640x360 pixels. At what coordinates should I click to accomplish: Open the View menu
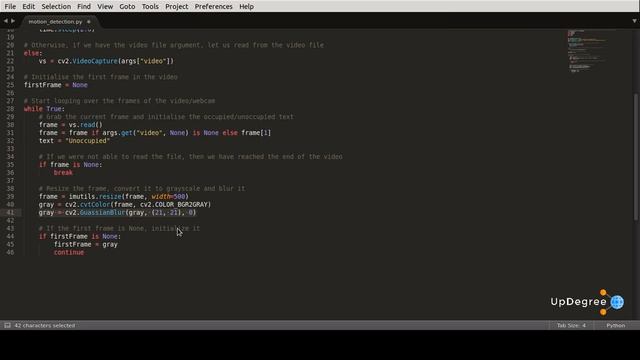pyautogui.click(x=105, y=7)
